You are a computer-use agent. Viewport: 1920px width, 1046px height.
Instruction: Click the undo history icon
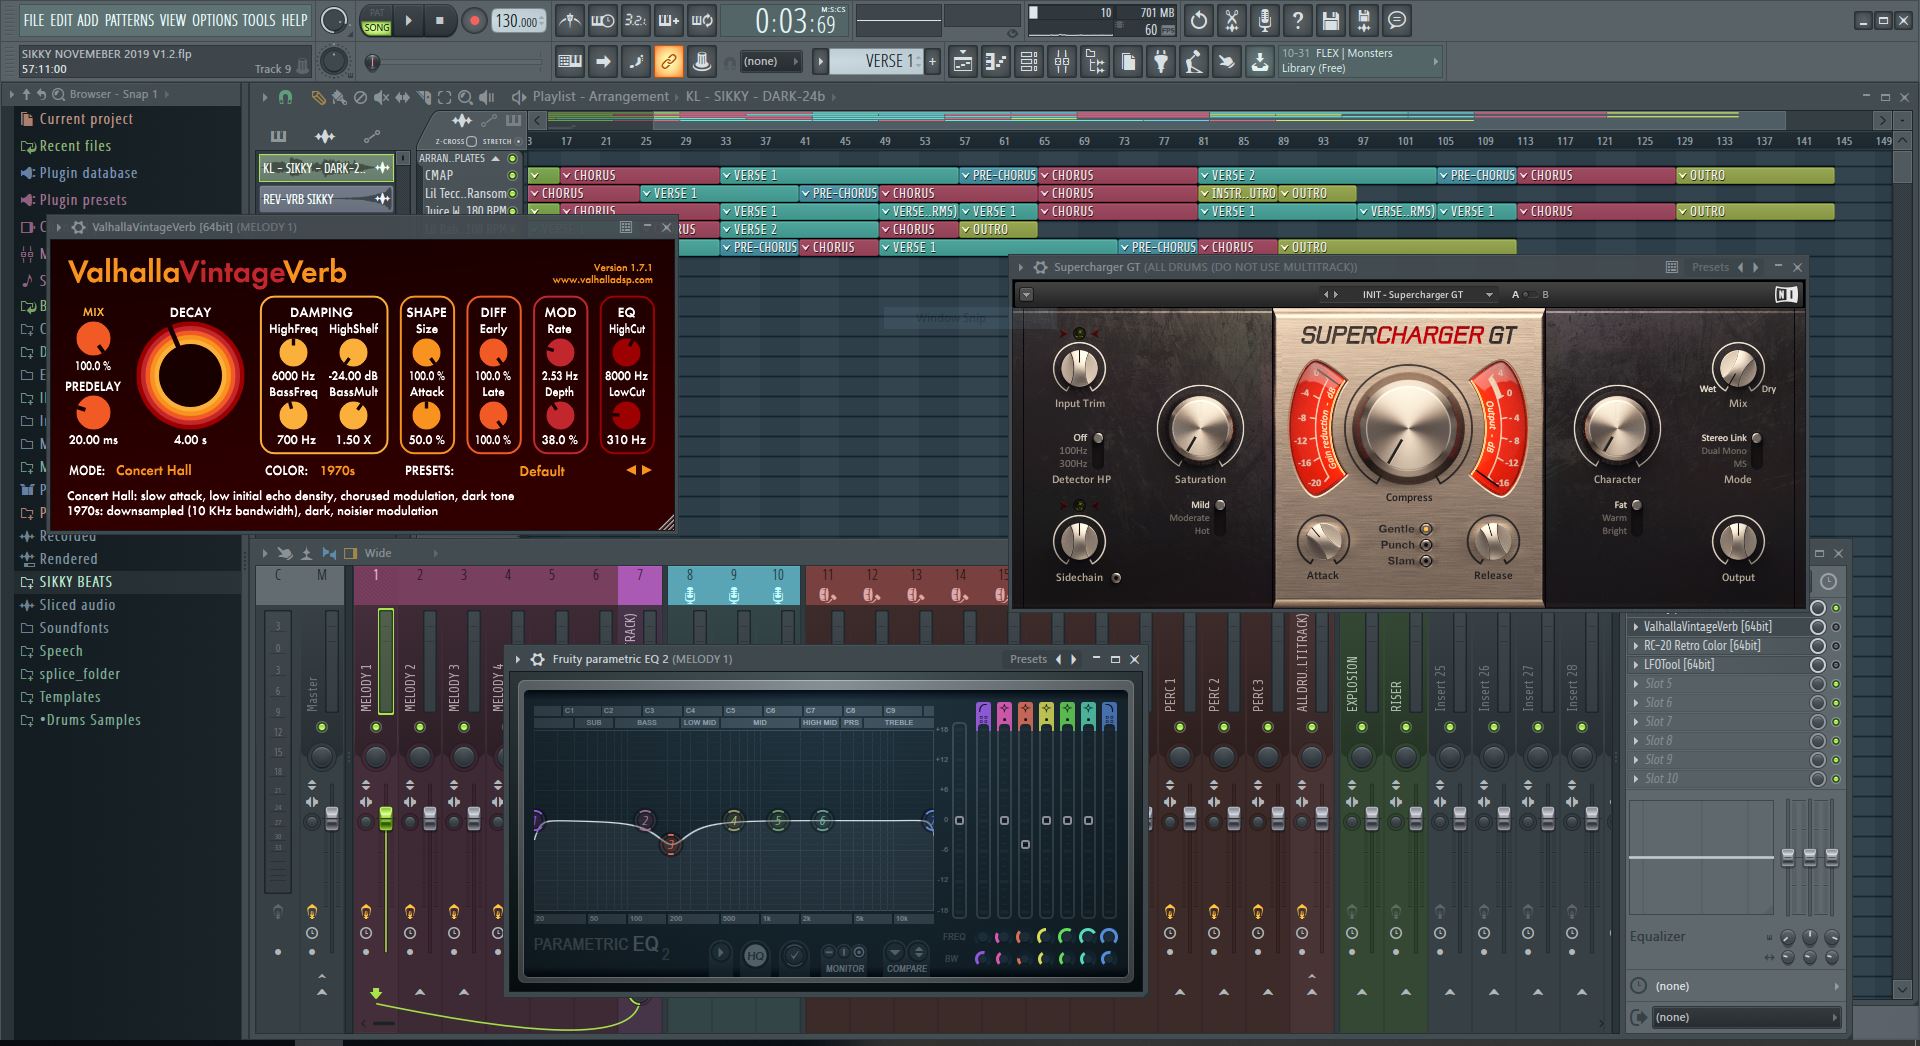pyautogui.click(x=1198, y=20)
